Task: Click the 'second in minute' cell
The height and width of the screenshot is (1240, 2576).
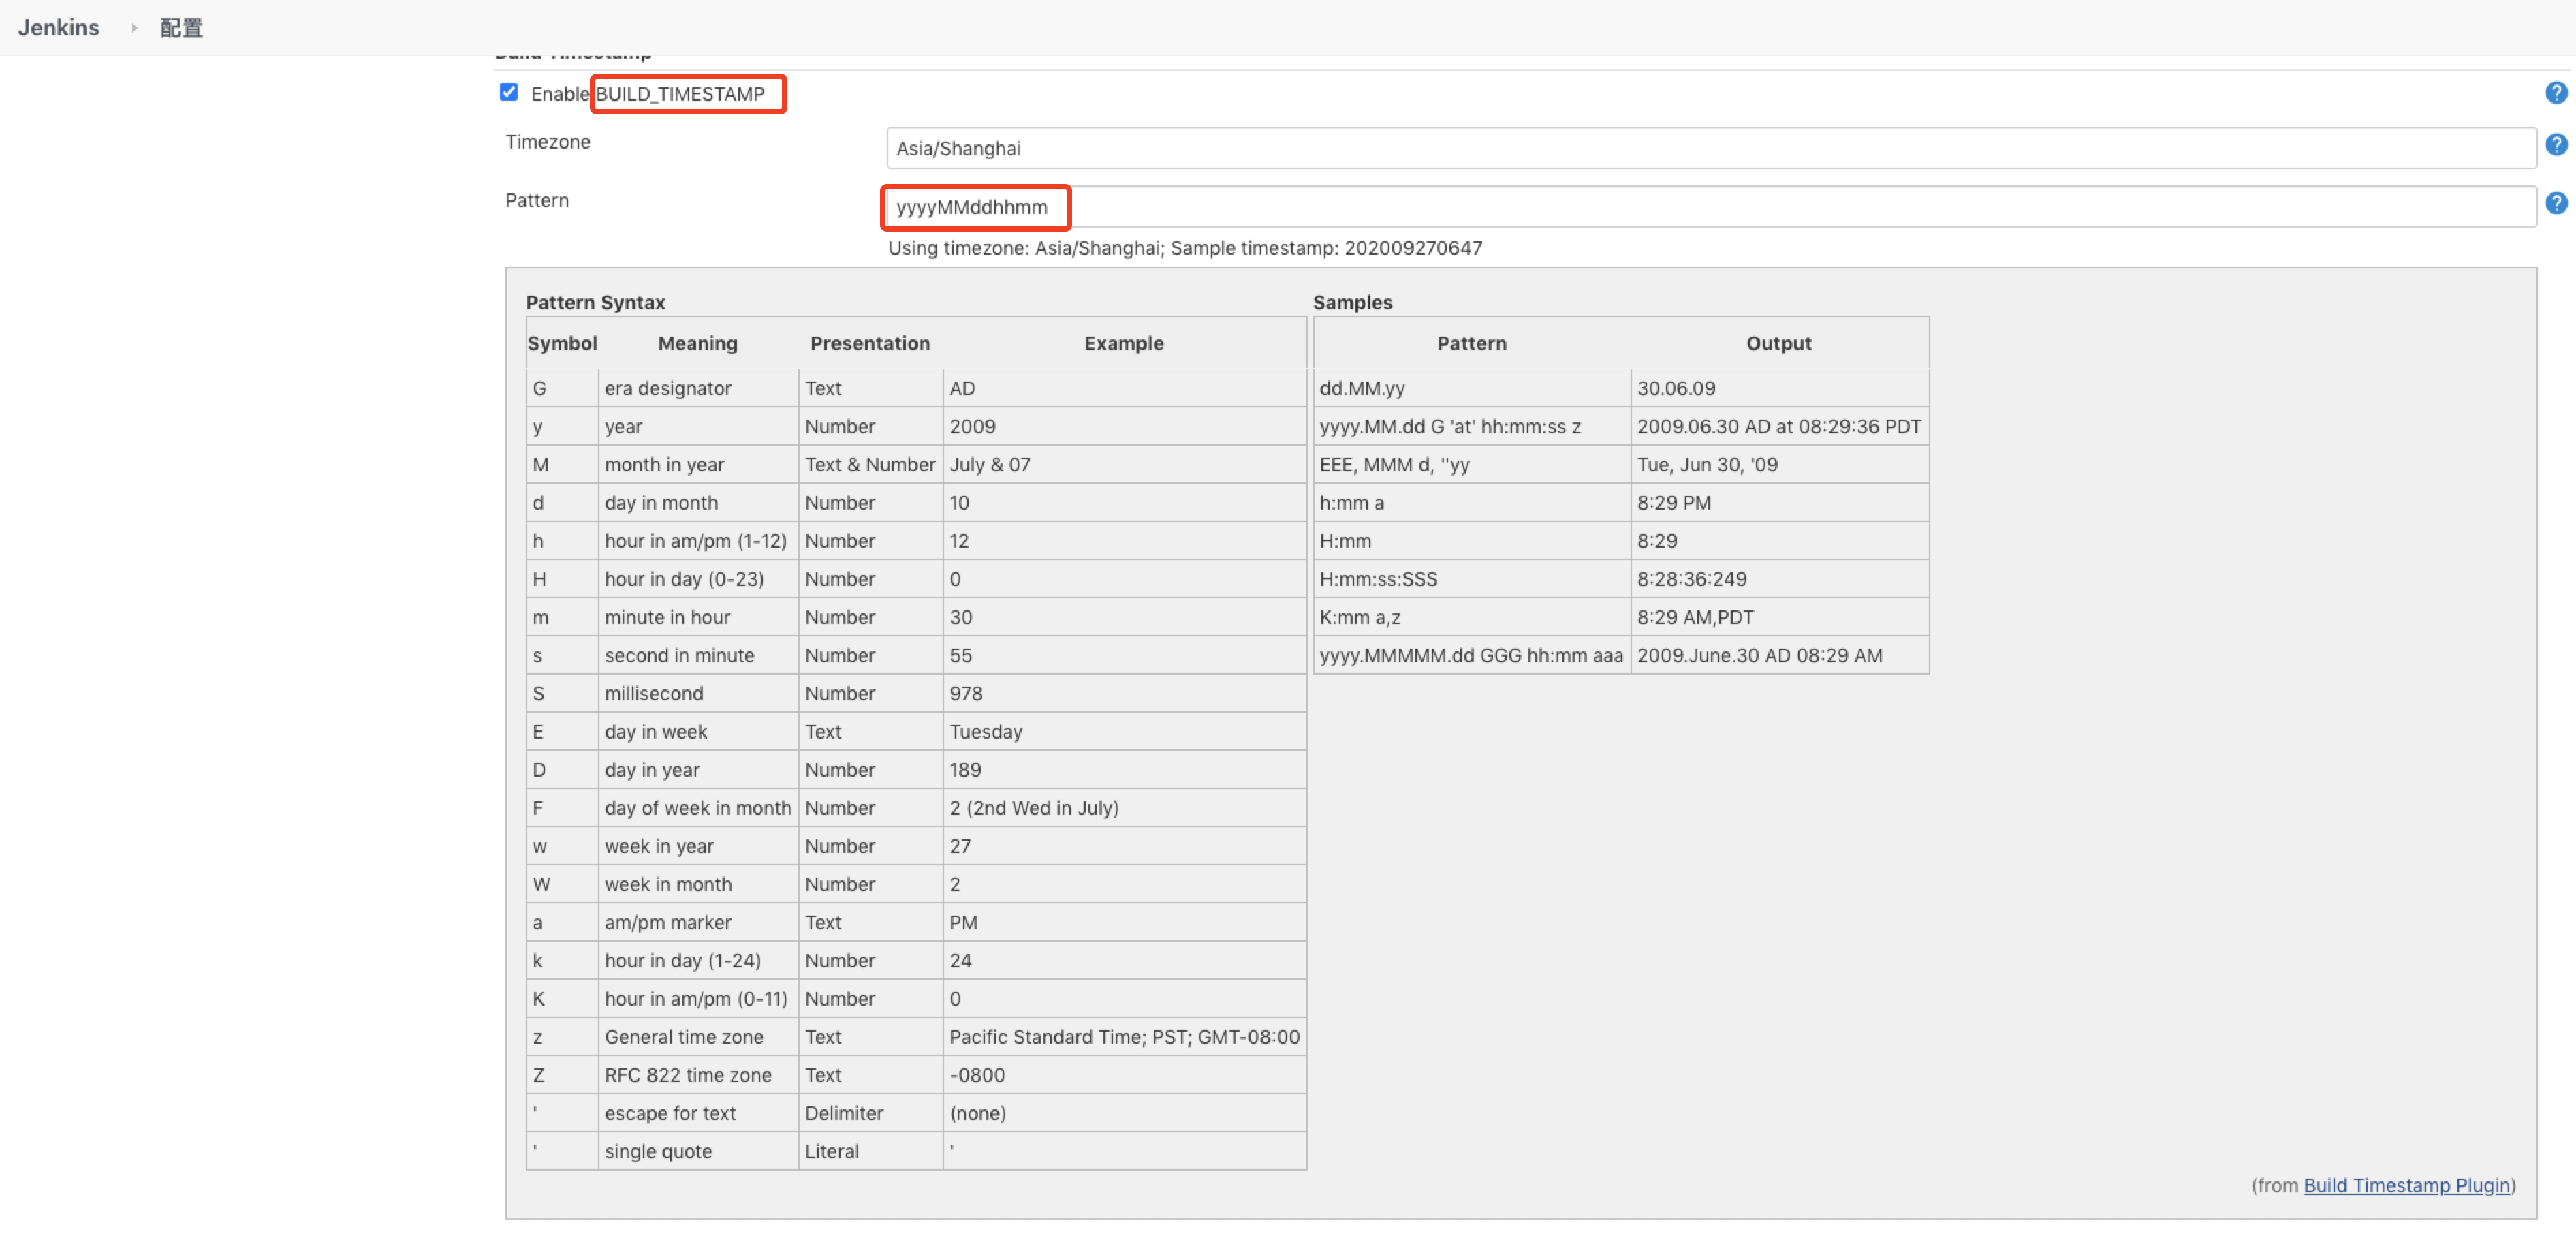Action: click(699, 656)
